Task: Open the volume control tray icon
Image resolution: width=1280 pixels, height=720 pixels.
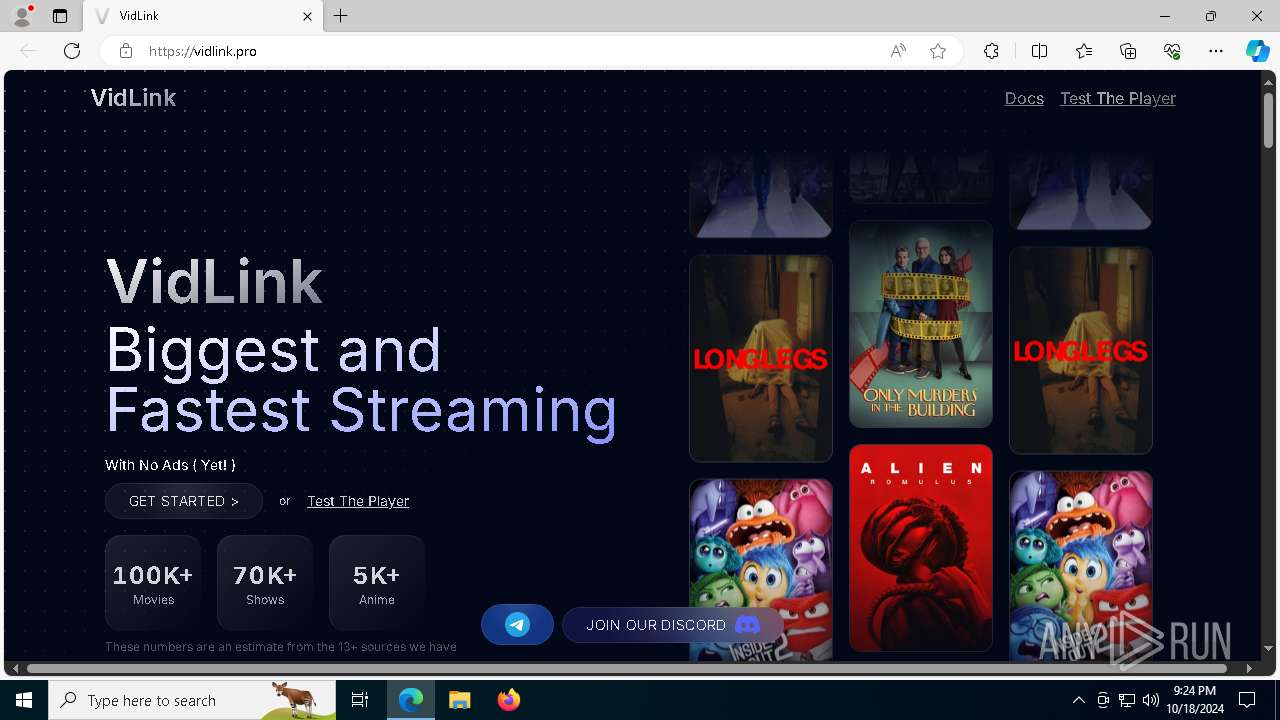Action: click(x=1150, y=700)
